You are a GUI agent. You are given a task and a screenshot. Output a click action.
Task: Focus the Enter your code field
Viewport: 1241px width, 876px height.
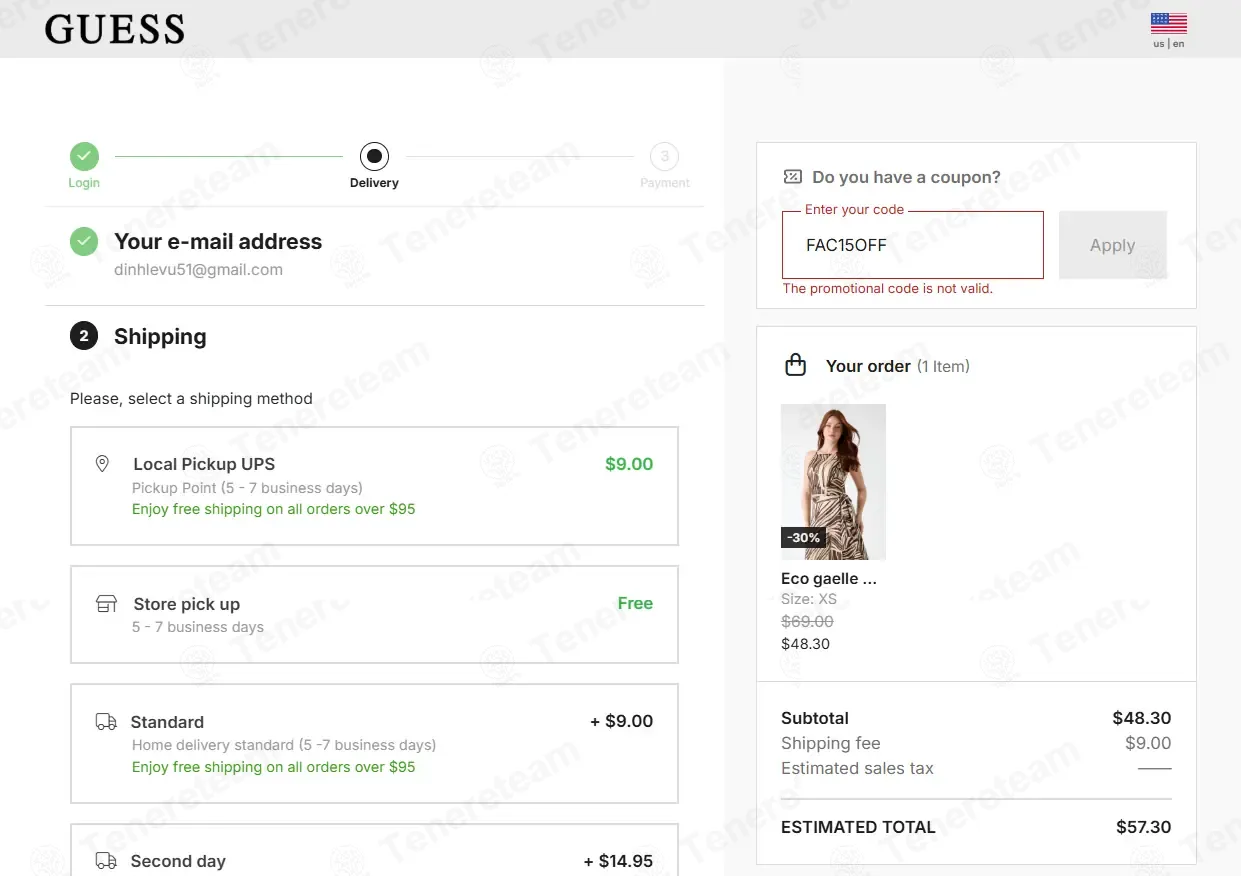tap(913, 245)
